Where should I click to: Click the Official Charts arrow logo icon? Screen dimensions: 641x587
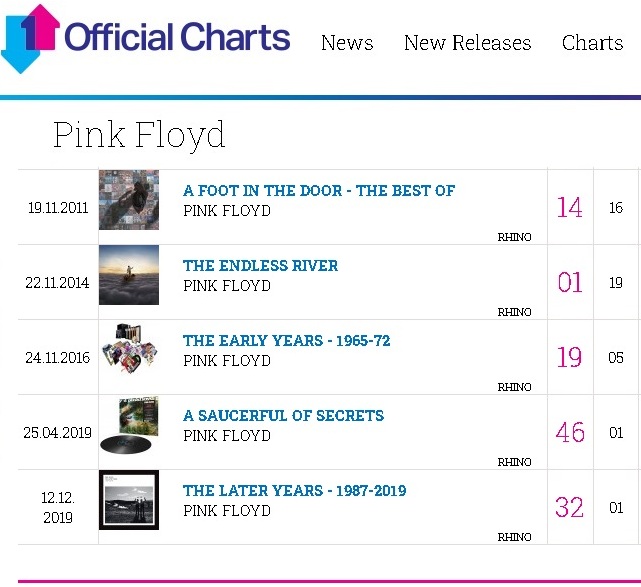(x=30, y=38)
